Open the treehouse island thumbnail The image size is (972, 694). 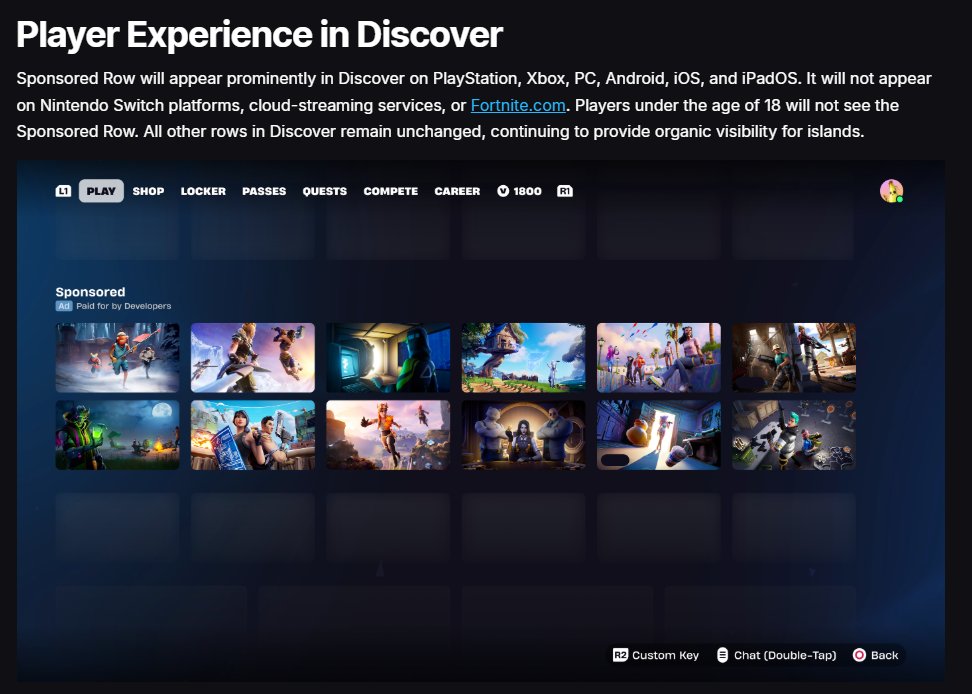tap(523, 358)
